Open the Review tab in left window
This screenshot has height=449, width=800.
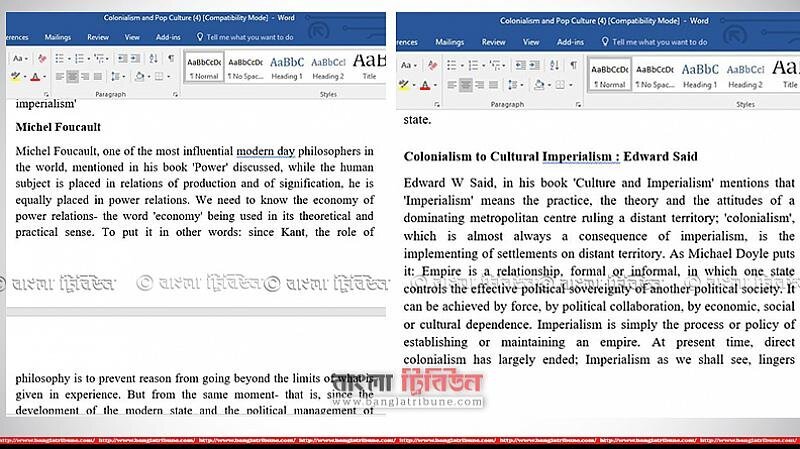[x=97, y=37]
